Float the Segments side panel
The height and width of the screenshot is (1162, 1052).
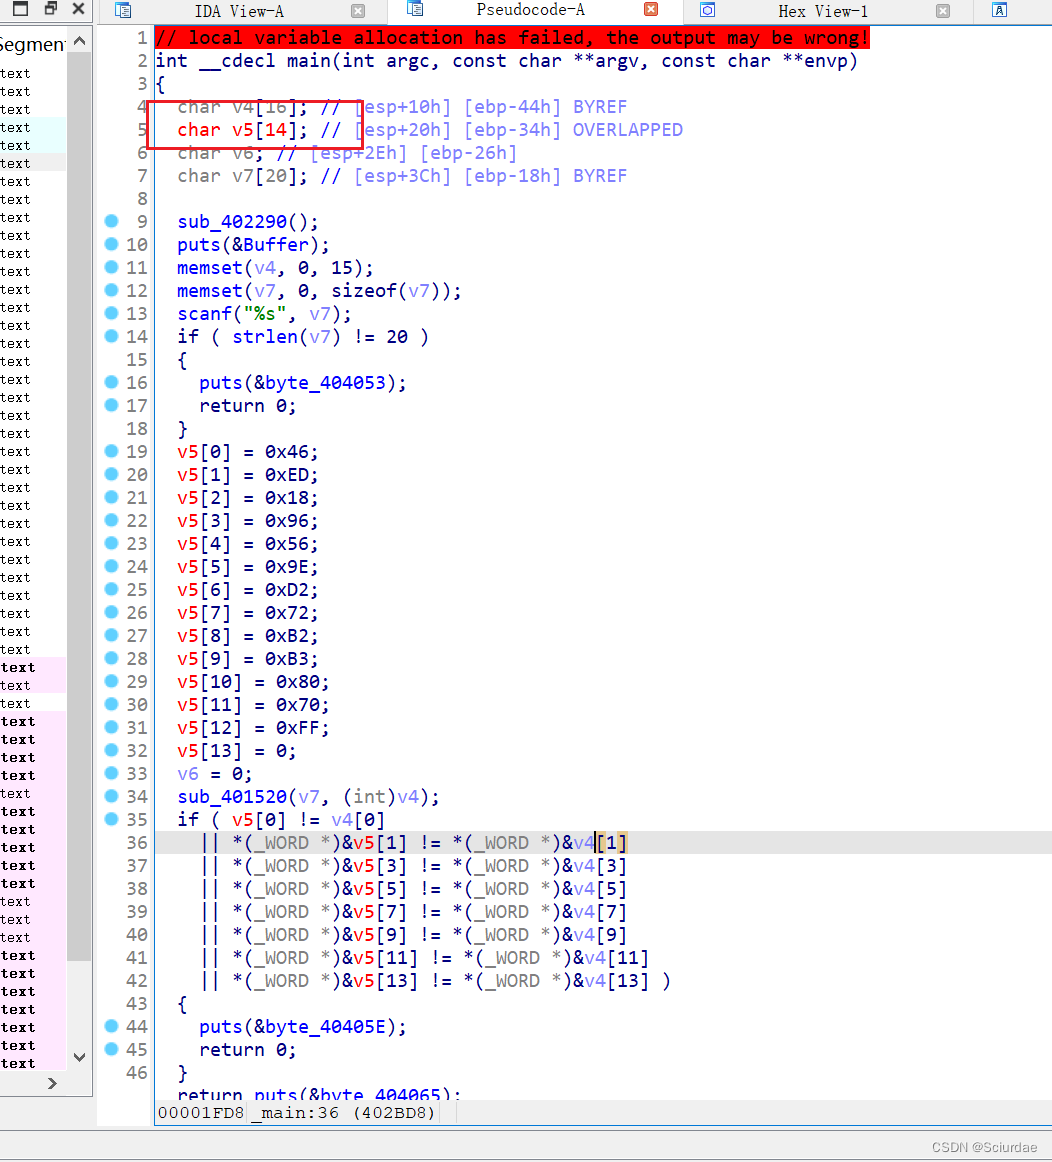click(x=50, y=9)
